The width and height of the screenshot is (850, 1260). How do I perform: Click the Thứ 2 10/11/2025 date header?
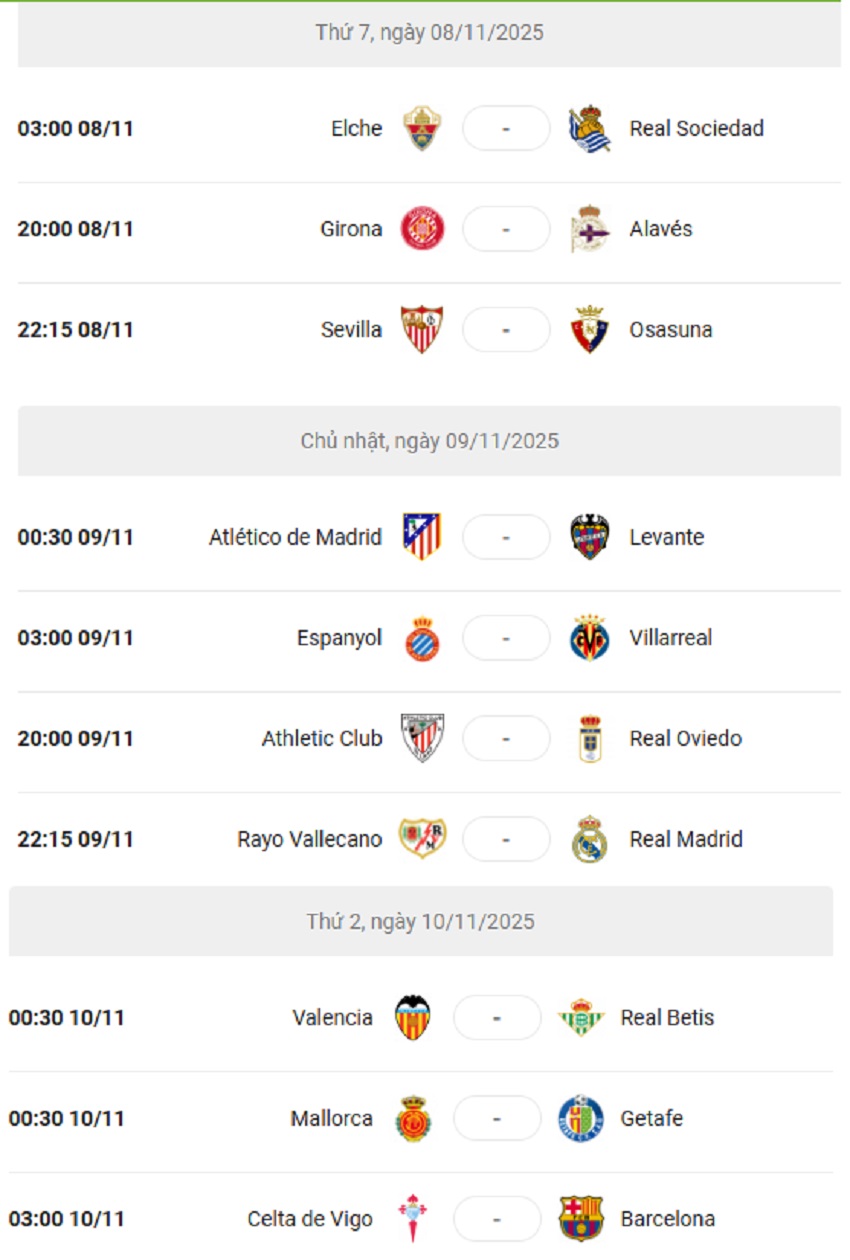(421, 921)
